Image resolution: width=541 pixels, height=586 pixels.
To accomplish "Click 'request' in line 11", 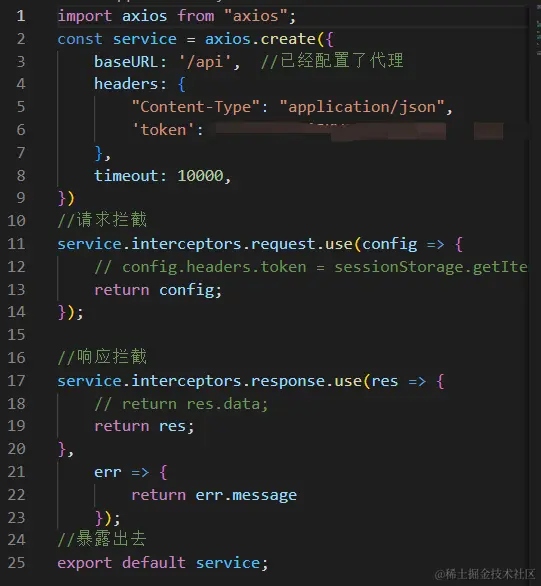I will (x=284, y=244).
